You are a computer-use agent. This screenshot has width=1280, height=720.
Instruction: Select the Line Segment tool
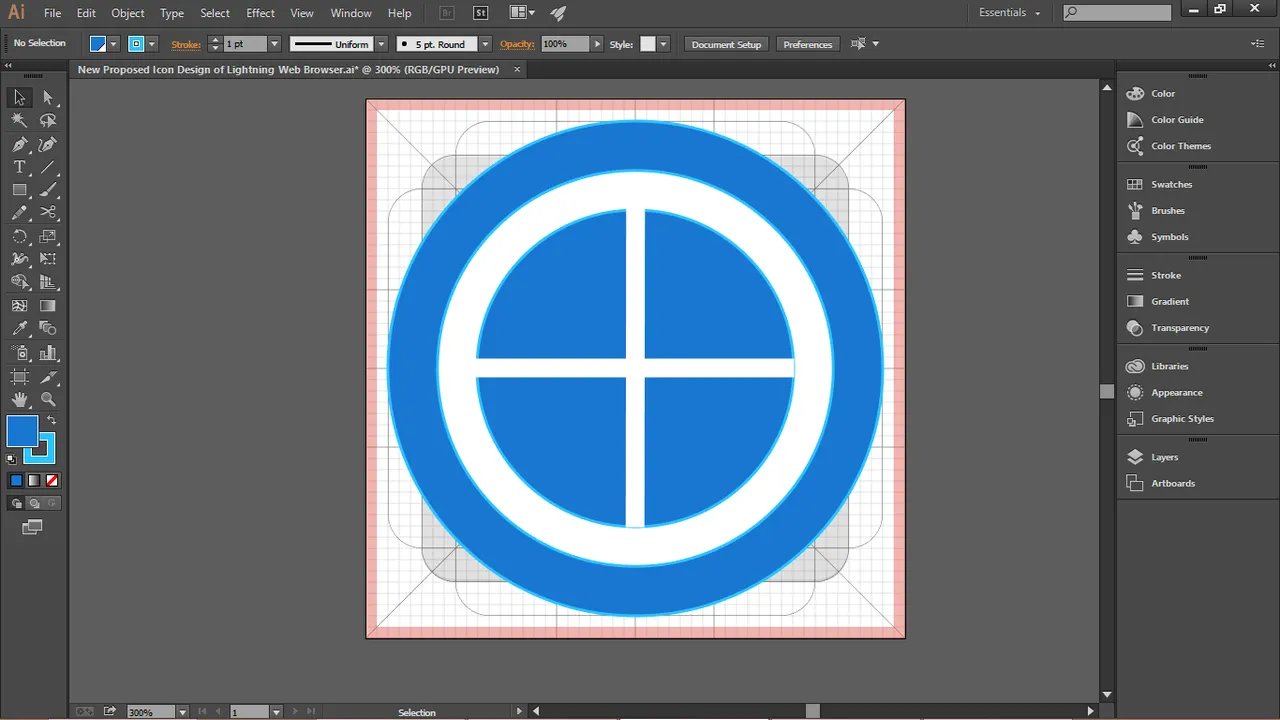(48, 167)
